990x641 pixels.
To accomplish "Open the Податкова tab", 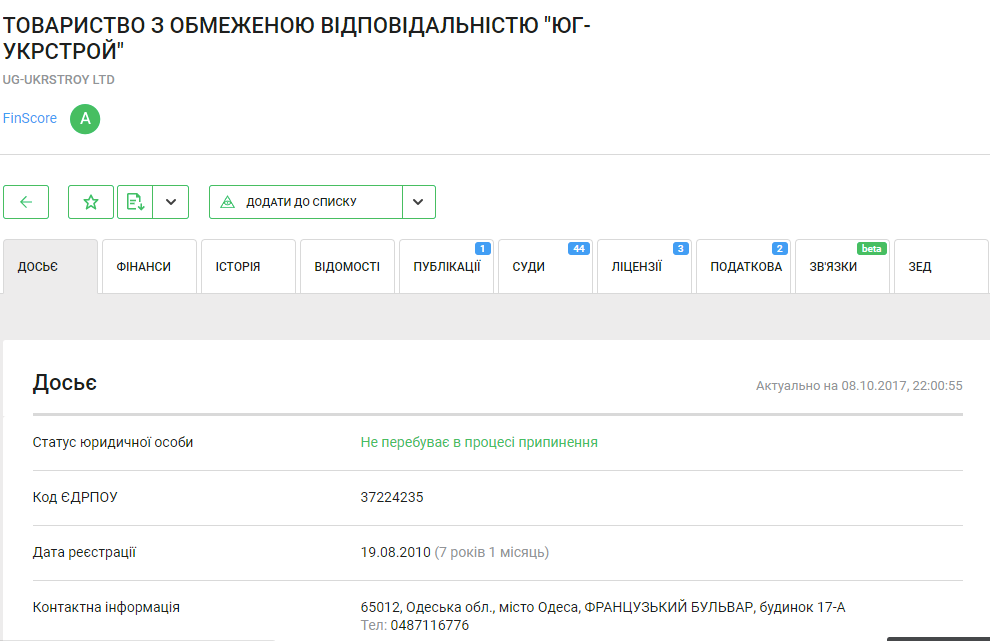I will (x=743, y=267).
